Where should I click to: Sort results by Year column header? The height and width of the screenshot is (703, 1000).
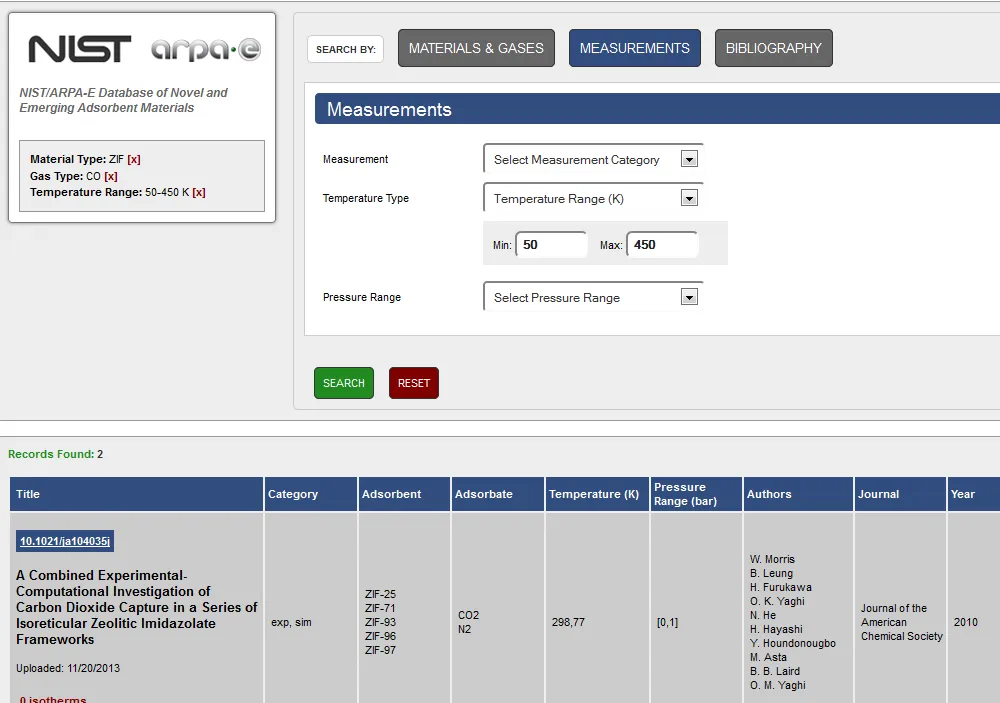point(962,494)
